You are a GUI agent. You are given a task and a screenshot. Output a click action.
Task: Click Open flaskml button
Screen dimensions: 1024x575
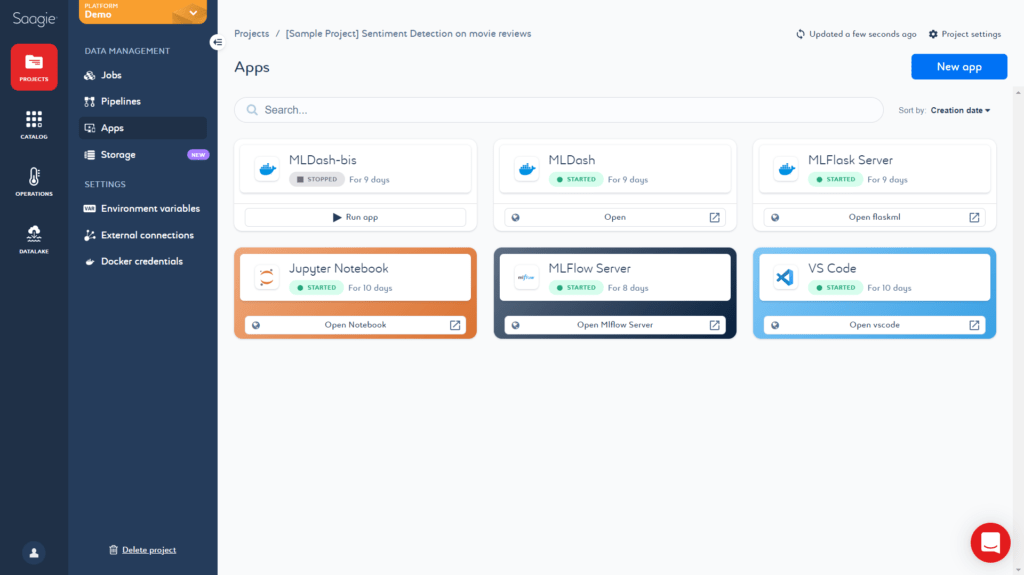tap(874, 217)
